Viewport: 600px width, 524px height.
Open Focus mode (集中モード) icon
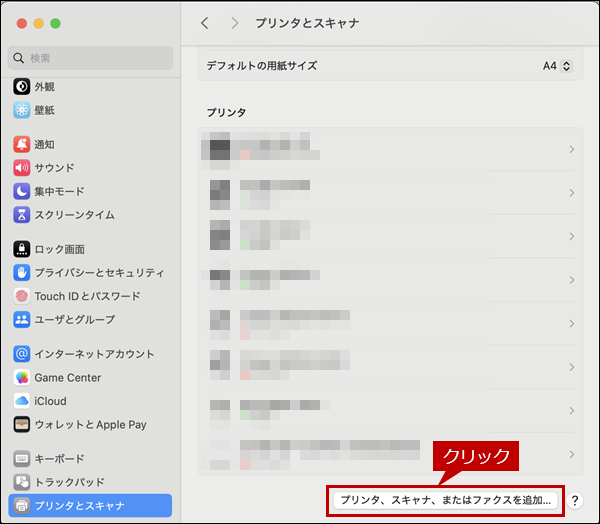22,191
